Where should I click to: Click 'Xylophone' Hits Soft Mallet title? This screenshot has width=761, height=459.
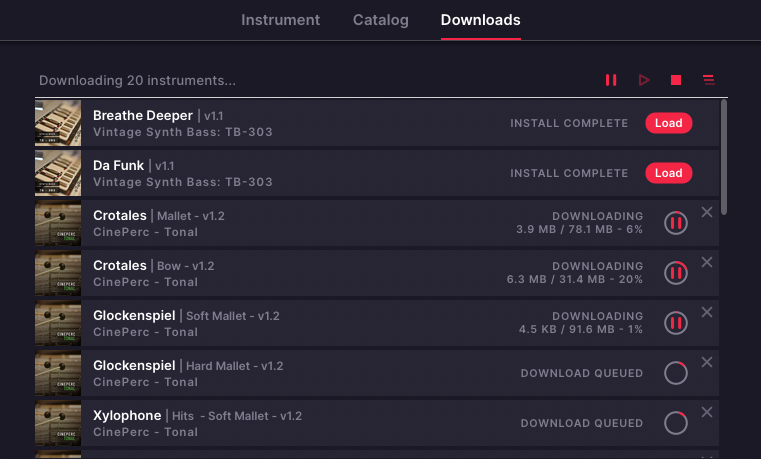coord(127,415)
